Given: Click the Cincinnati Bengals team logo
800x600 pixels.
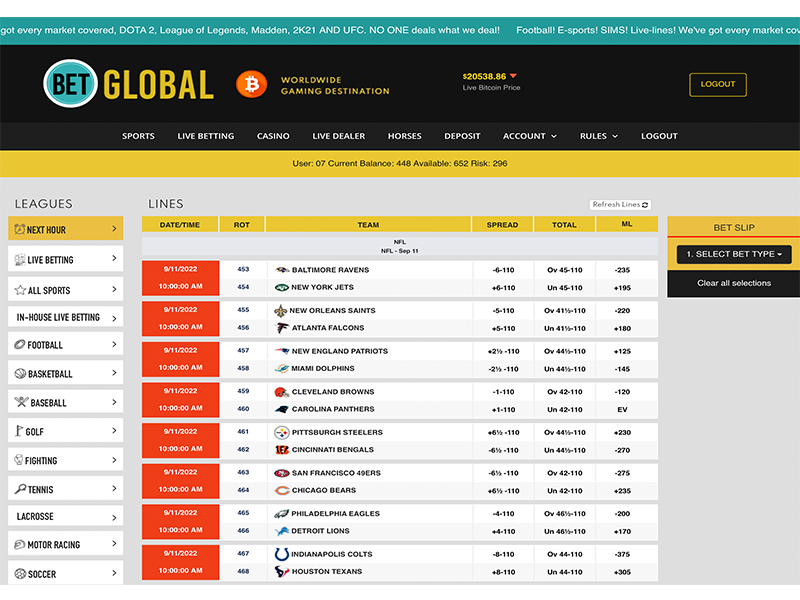Looking at the screenshot, I should pos(282,449).
